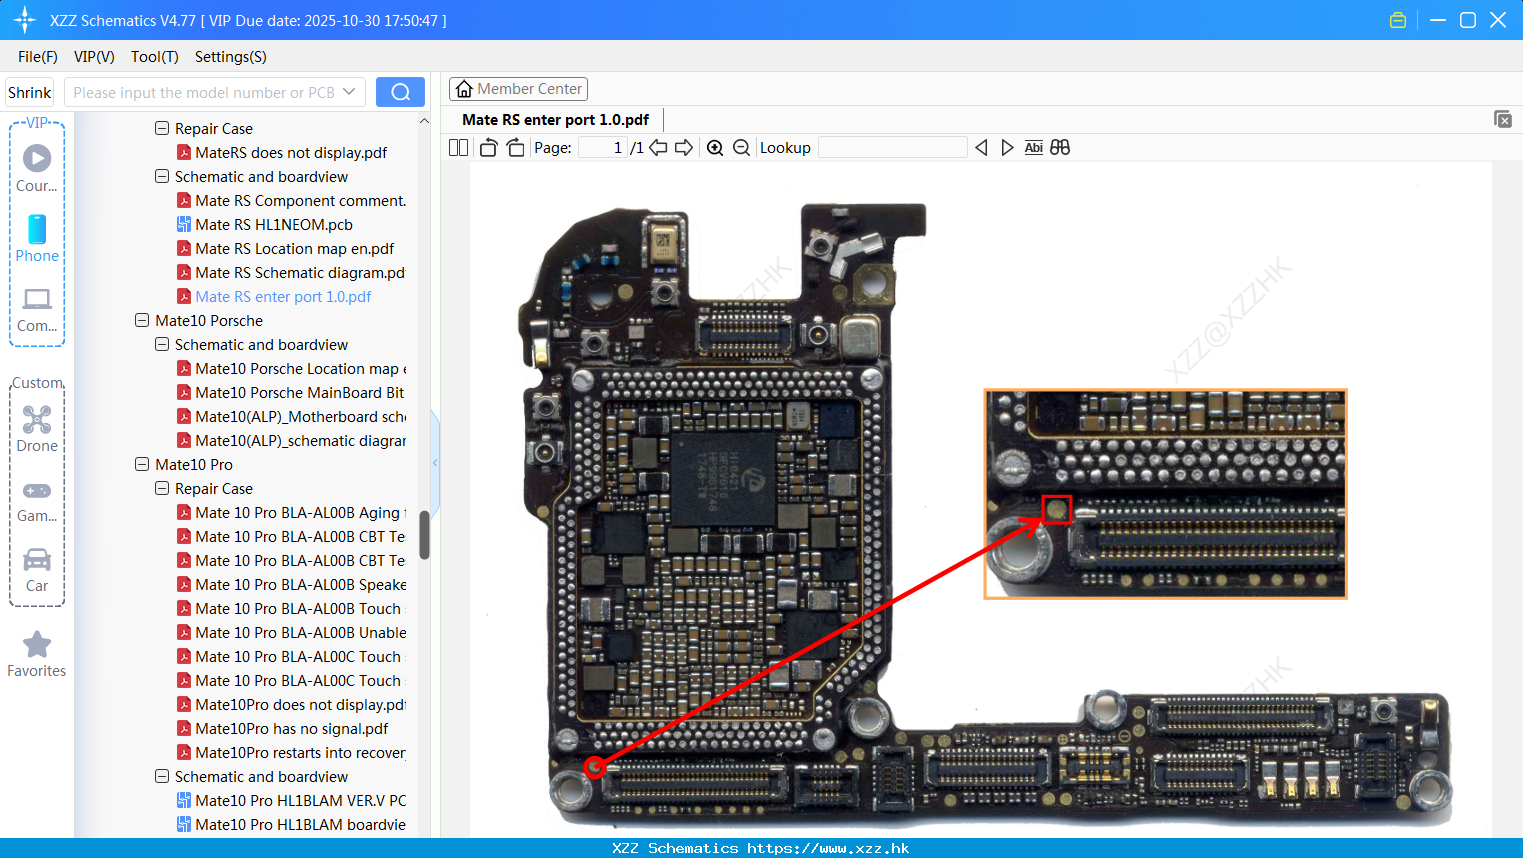The width and height of the screenshot is (1523, 858).
Task: Open Favorites star in the sidebar
Action: click(x=37, y=654)
